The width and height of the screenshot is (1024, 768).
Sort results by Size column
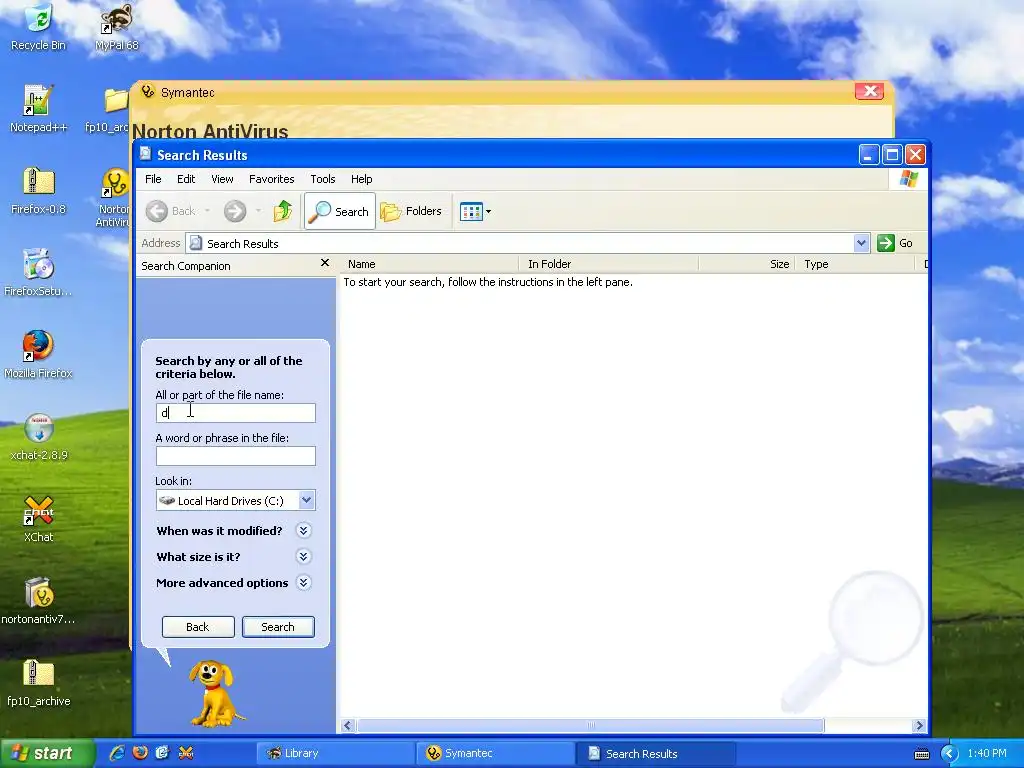pos(747,264)
